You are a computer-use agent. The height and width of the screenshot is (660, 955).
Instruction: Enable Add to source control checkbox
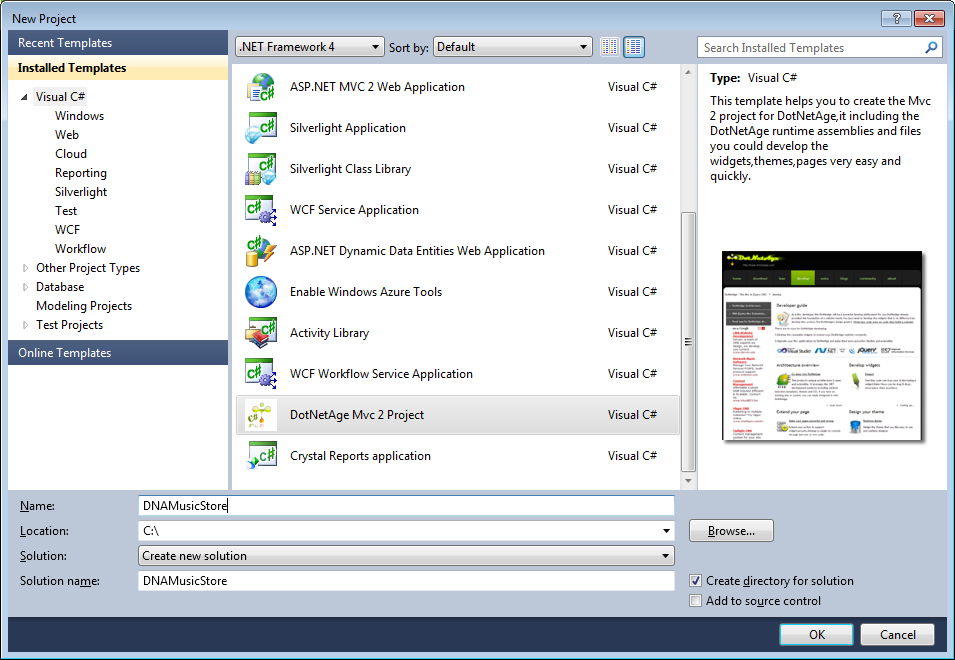click(x=696, y=601)
